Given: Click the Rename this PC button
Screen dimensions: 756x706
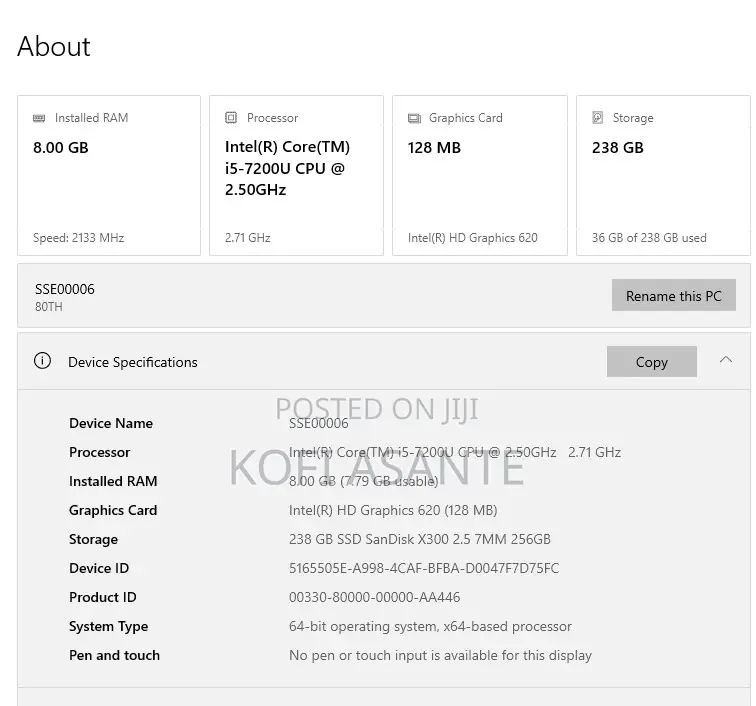Looking at the screenshot, I should [x=674, y=295].
